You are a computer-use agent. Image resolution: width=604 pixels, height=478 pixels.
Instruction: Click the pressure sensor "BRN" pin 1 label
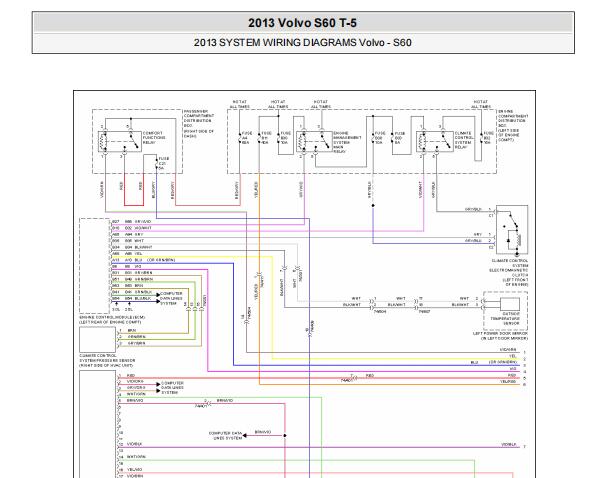tap(132, 330)
